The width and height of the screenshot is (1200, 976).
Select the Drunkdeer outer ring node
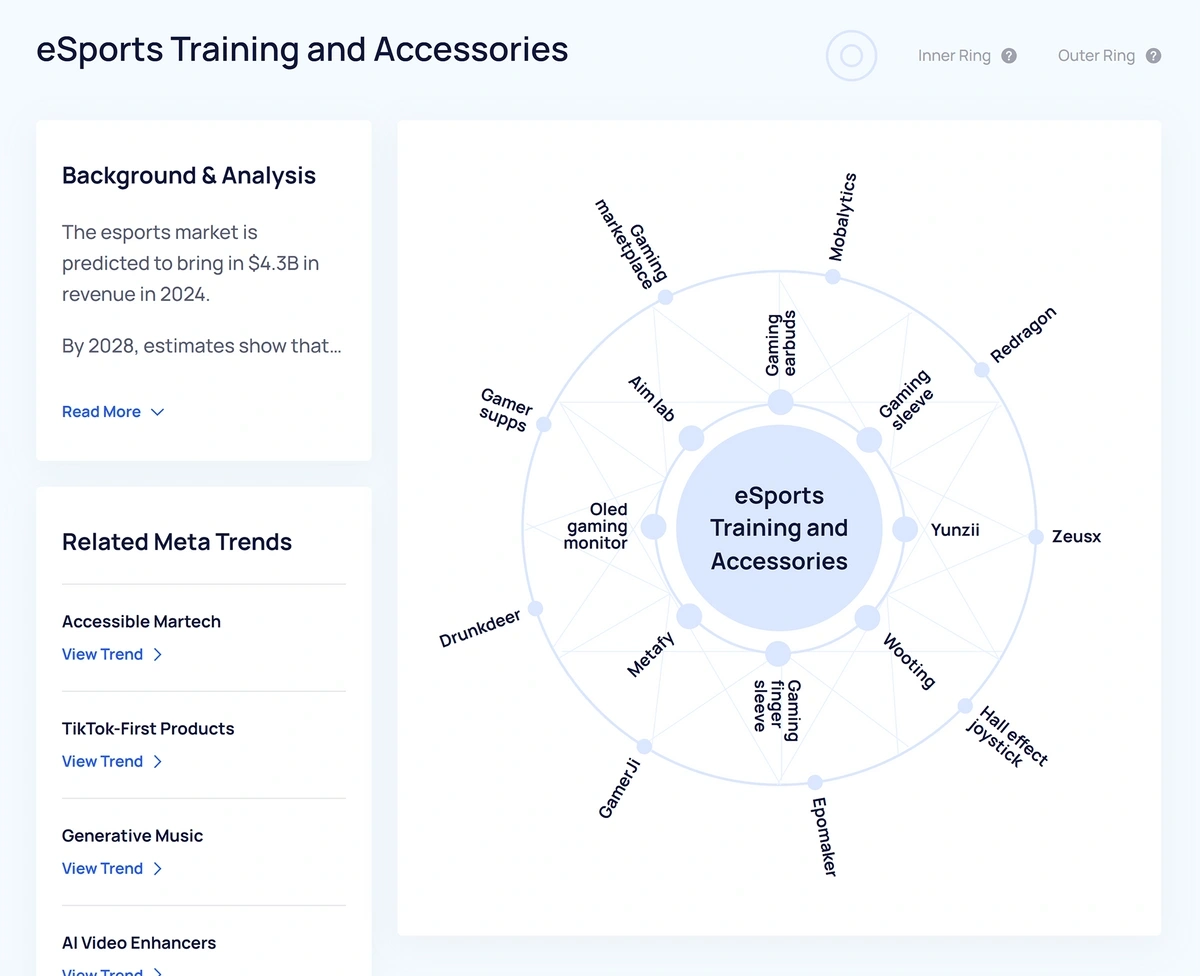tap(535, 608)
